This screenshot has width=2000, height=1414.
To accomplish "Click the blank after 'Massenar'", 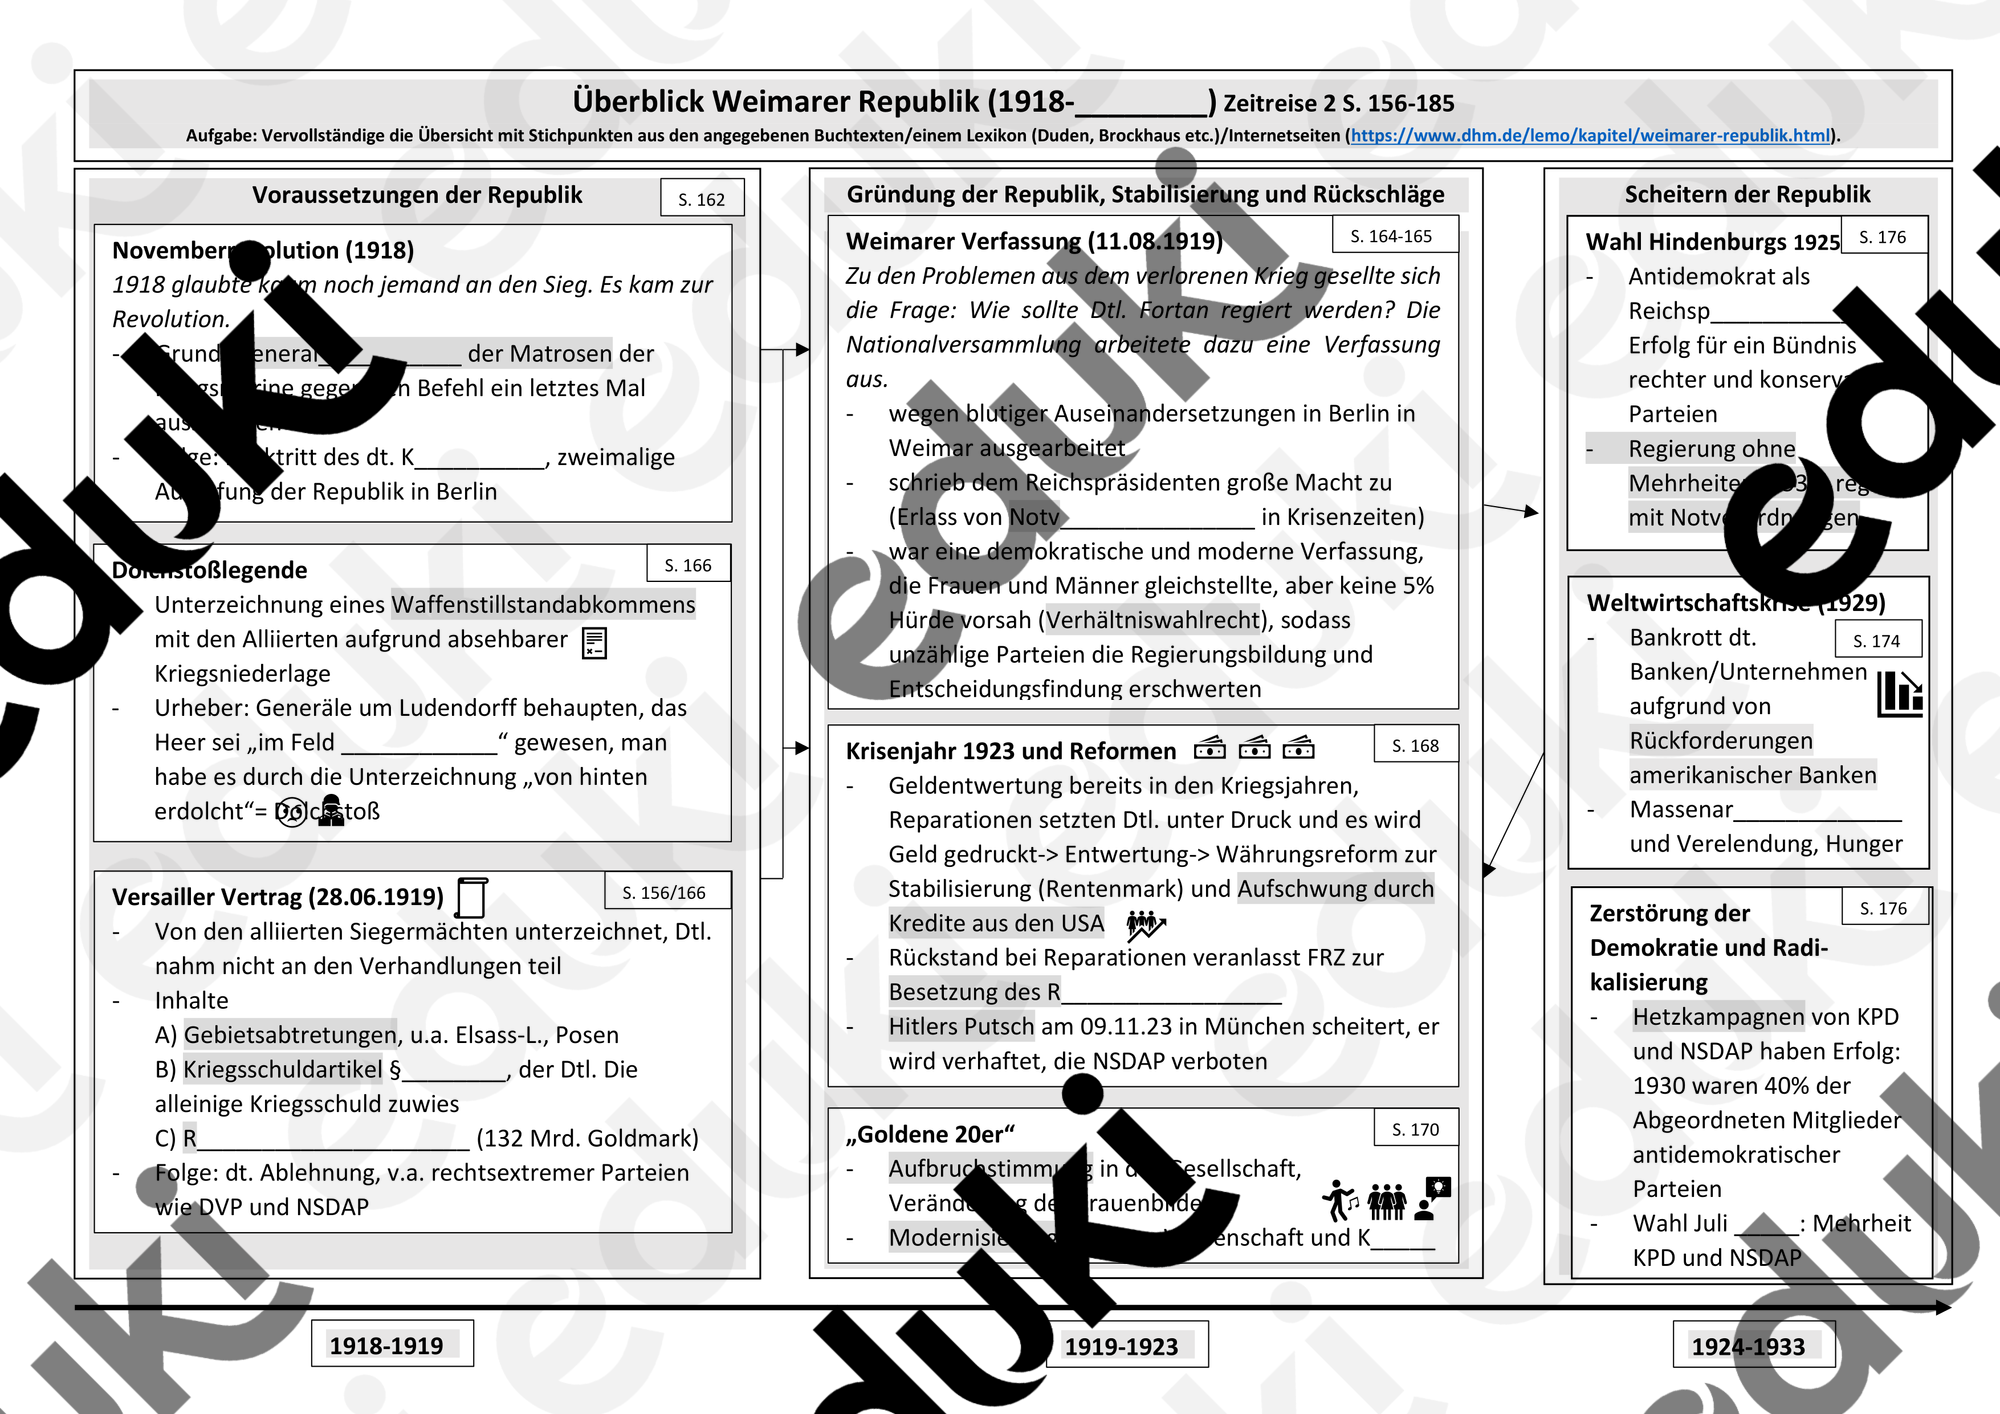I will (1818, 810).
